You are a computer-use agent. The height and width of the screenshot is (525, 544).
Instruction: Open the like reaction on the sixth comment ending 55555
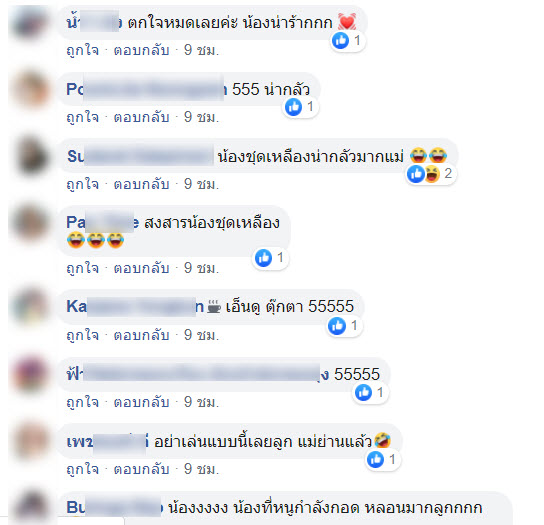[x=363, y=392]
